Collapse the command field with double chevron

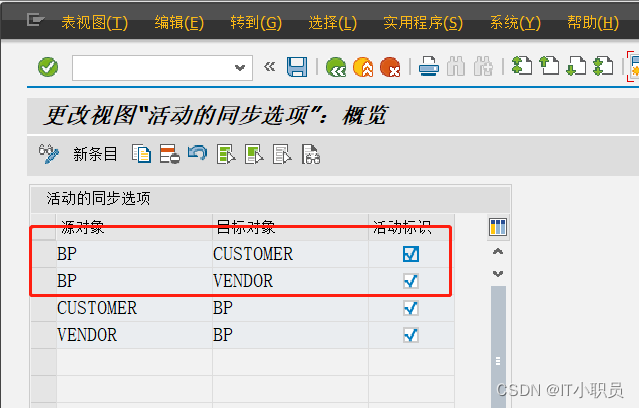point(269,66)
